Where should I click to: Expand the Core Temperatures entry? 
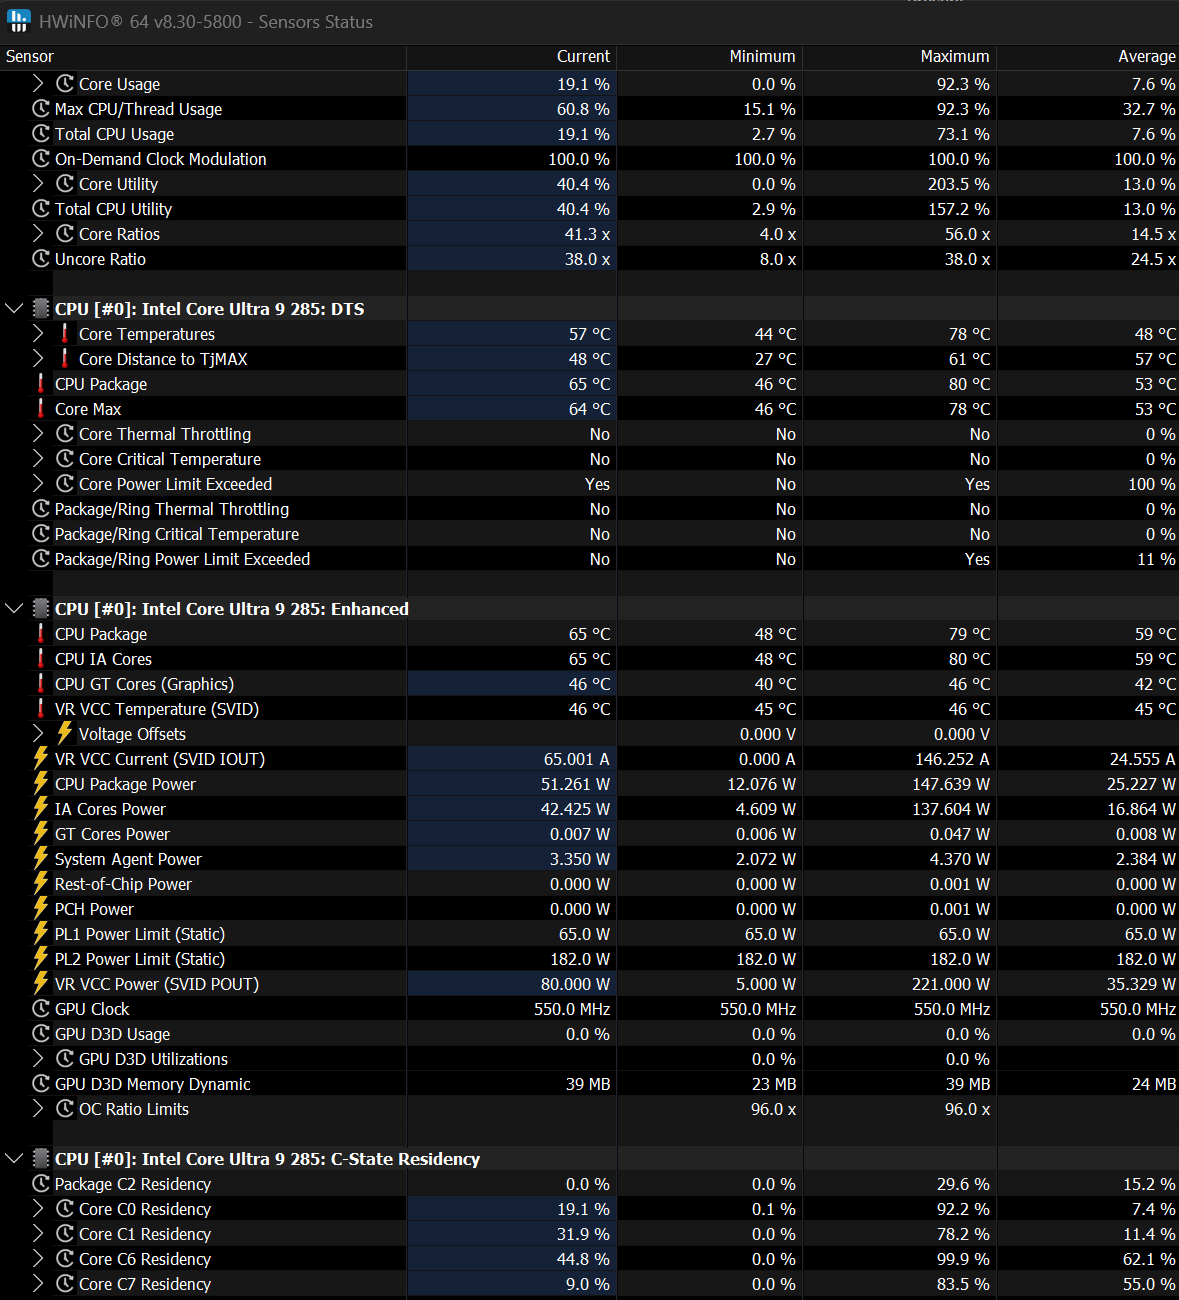[38, 334]
